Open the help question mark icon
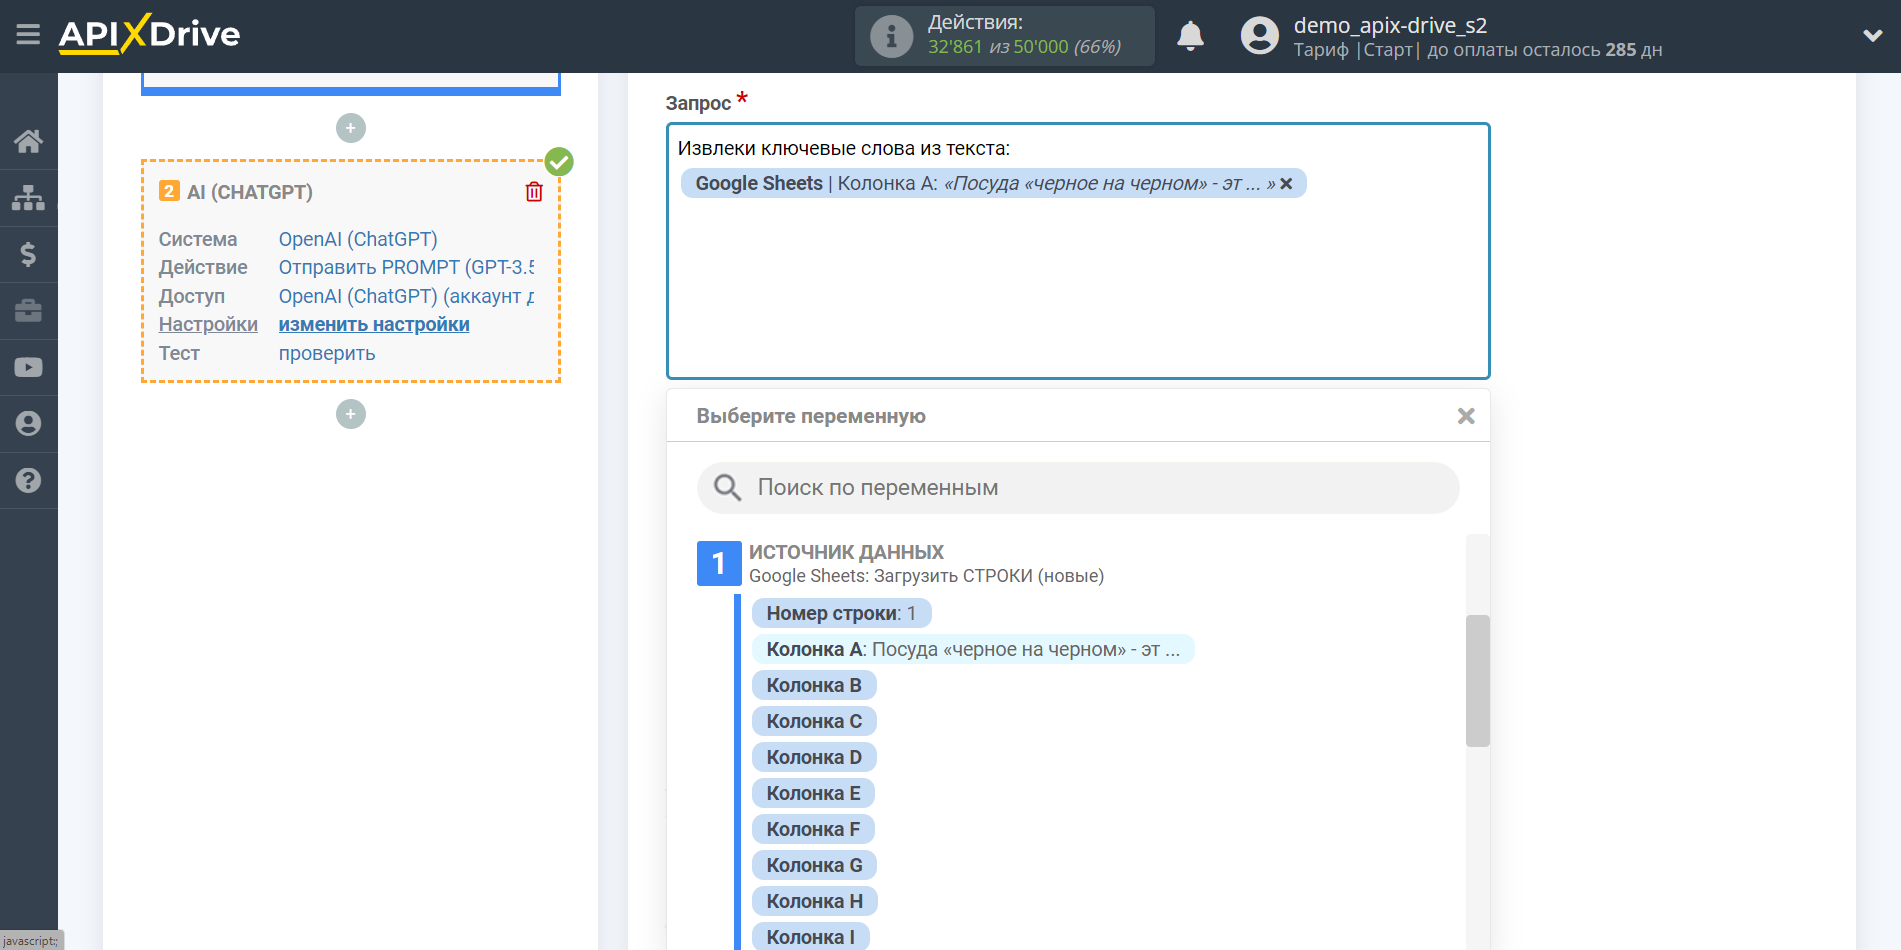The image size is (1901, 950). coord(28,481)
